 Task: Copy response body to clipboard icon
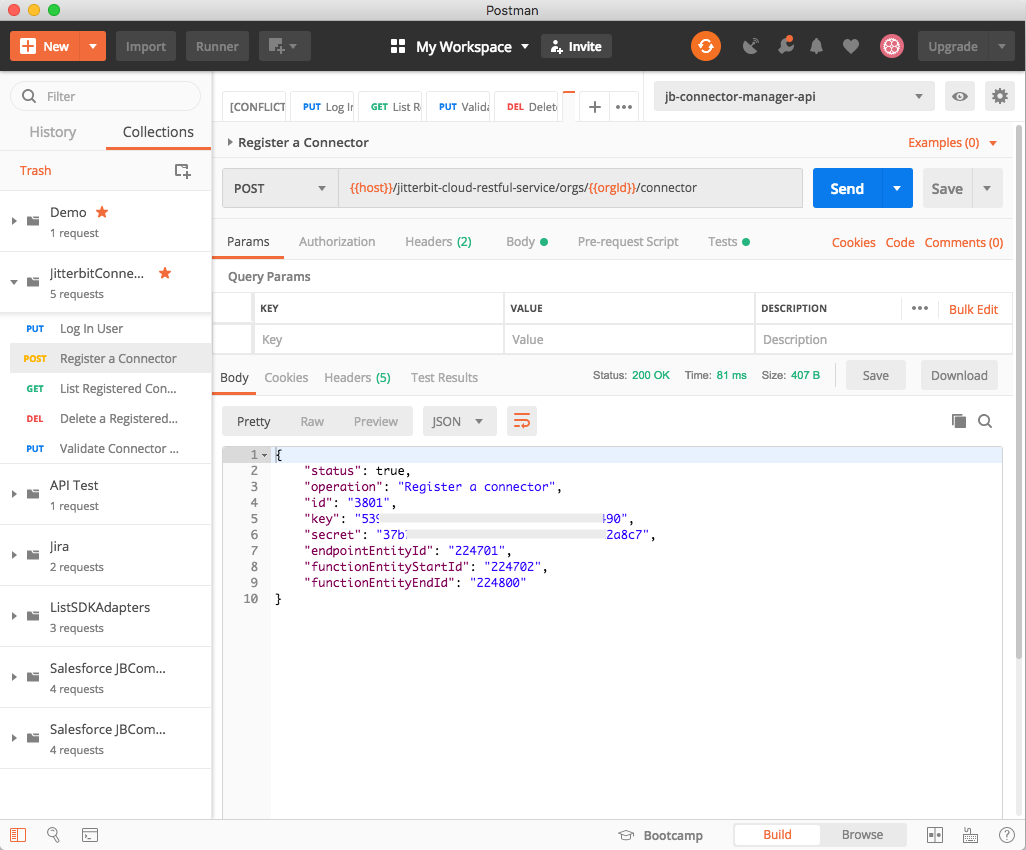tap(958, 421)
